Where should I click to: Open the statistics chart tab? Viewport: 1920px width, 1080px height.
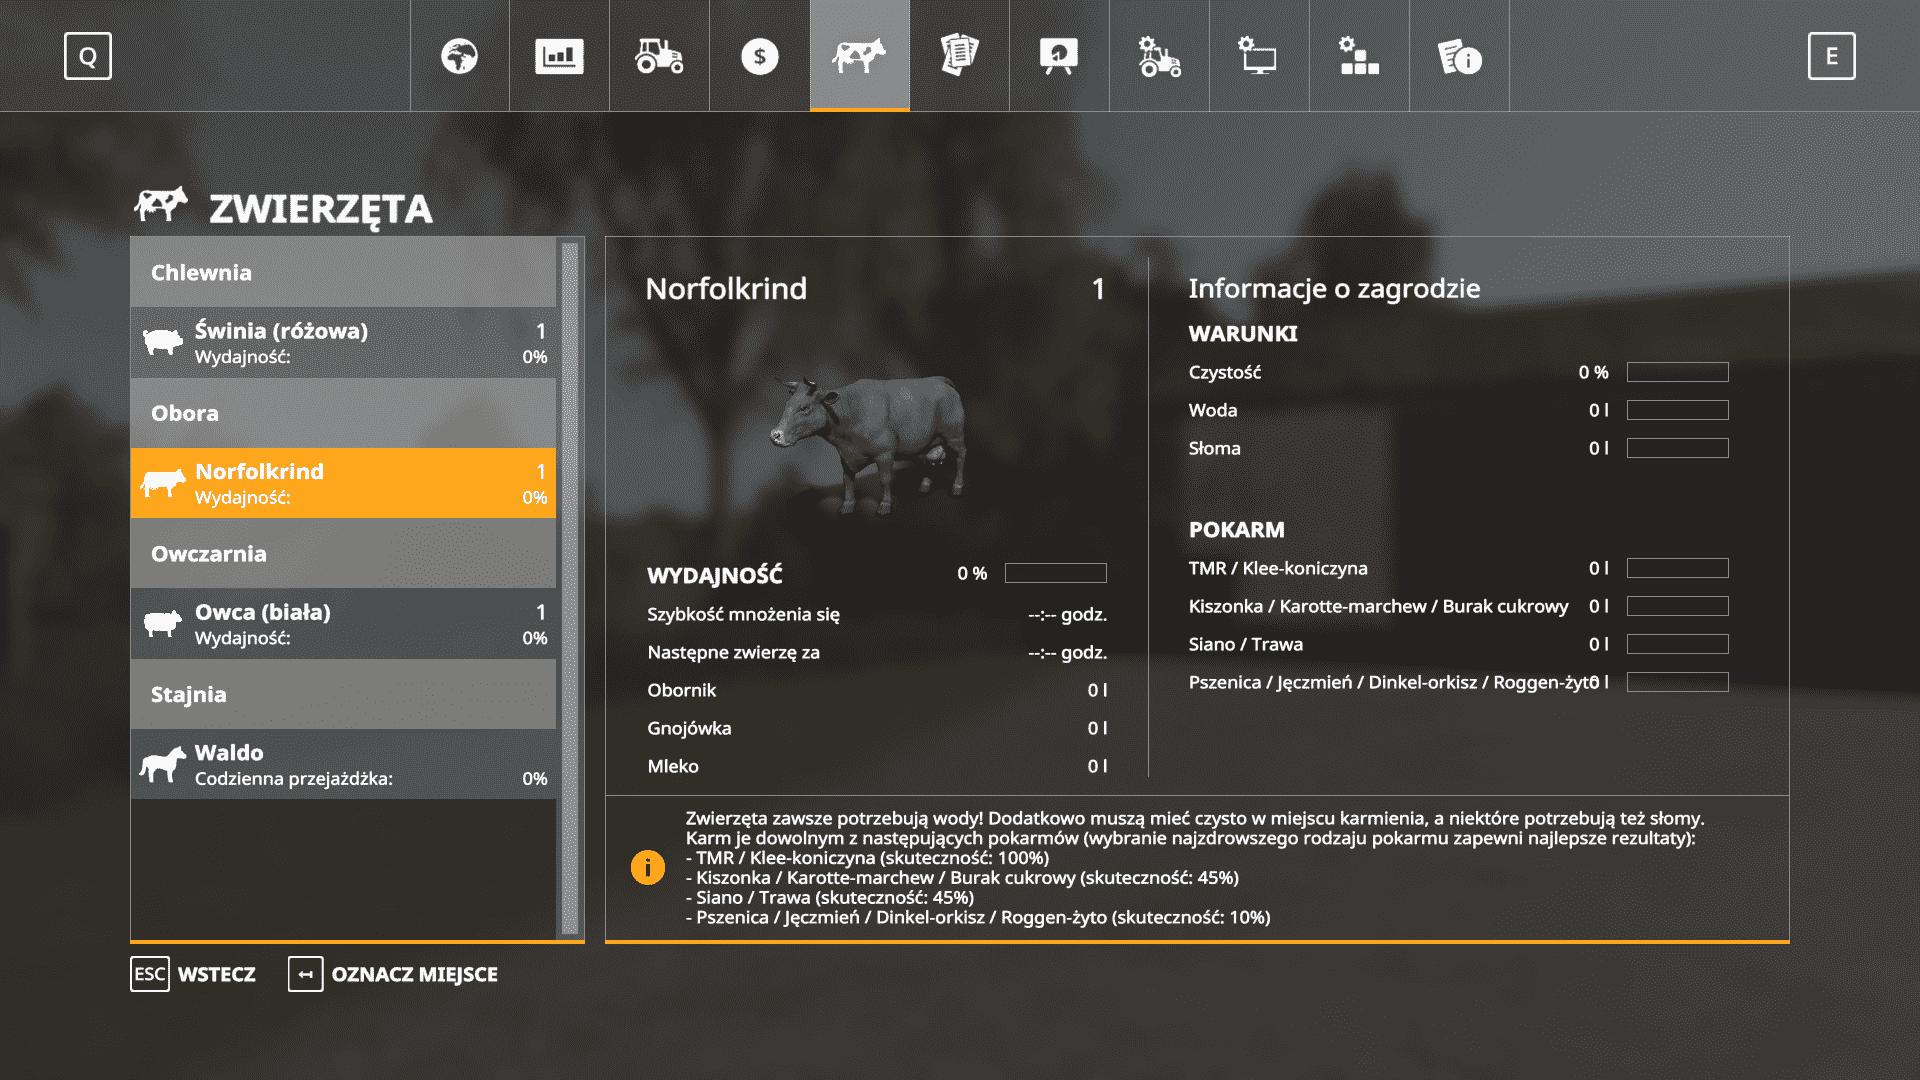[x=560, y=56]
